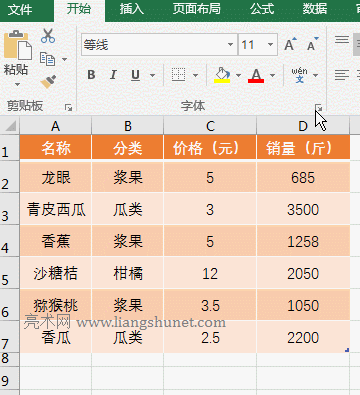This screenshot has height=395, width=360.
Task: Apply cell borders icon
Action: pos(178,75)
